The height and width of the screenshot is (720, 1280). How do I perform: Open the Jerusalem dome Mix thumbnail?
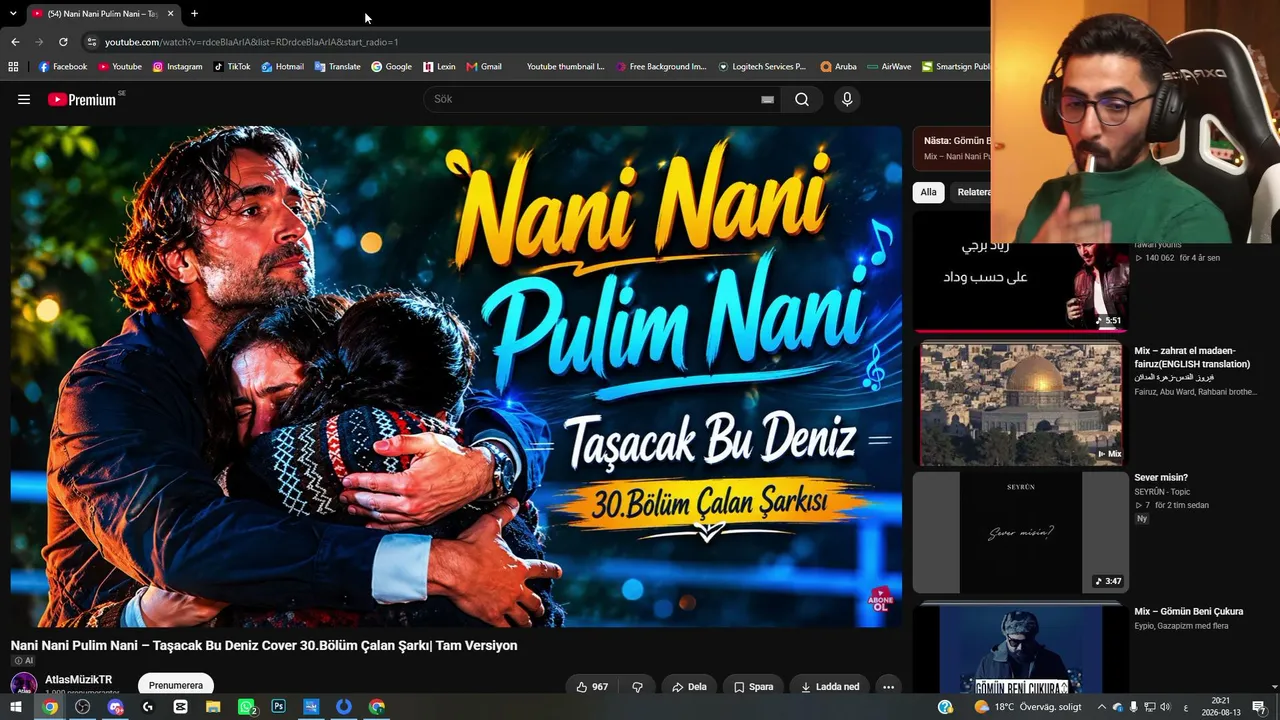click(x=1021, y=404)
